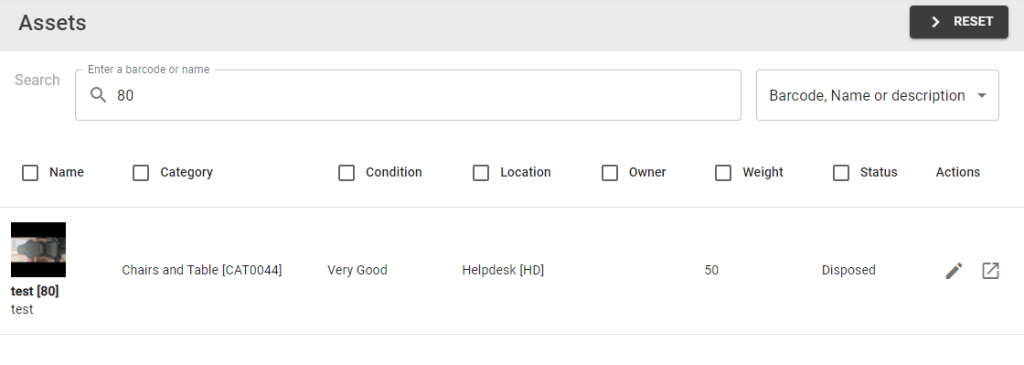Click the barcode or name search field

[x=408, y=95]
